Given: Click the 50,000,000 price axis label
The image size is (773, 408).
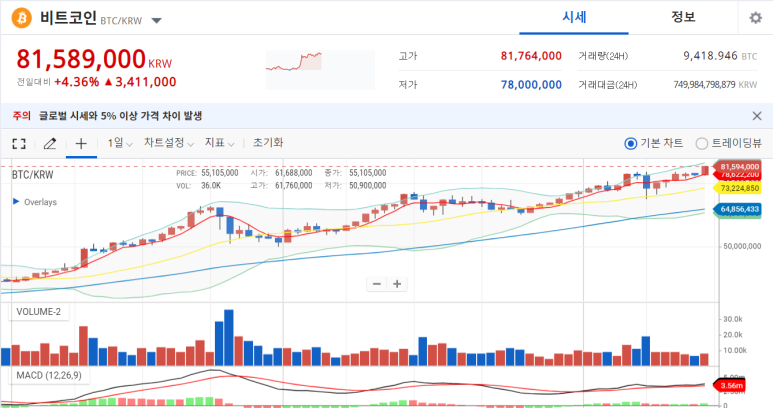Looking at the screenshot, I should (742, 246).
